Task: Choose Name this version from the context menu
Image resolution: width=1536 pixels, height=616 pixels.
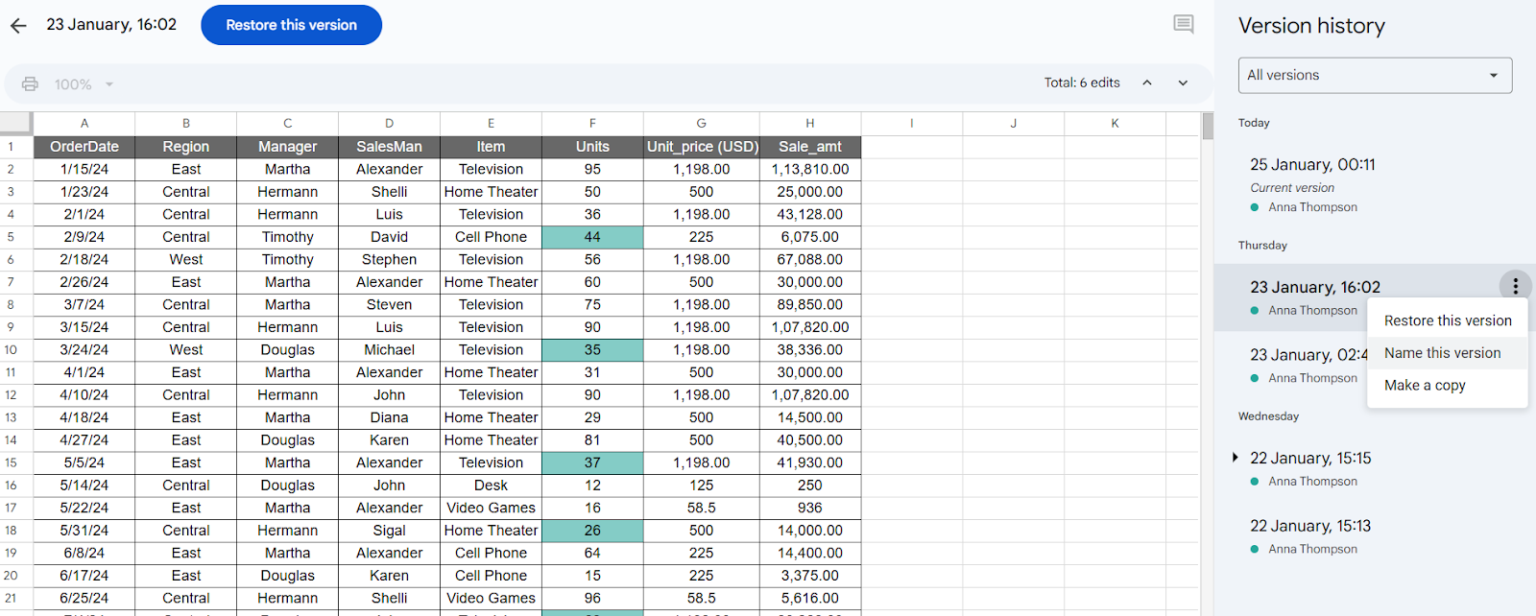Action: pyautogui.click(x=1442, y=353)
